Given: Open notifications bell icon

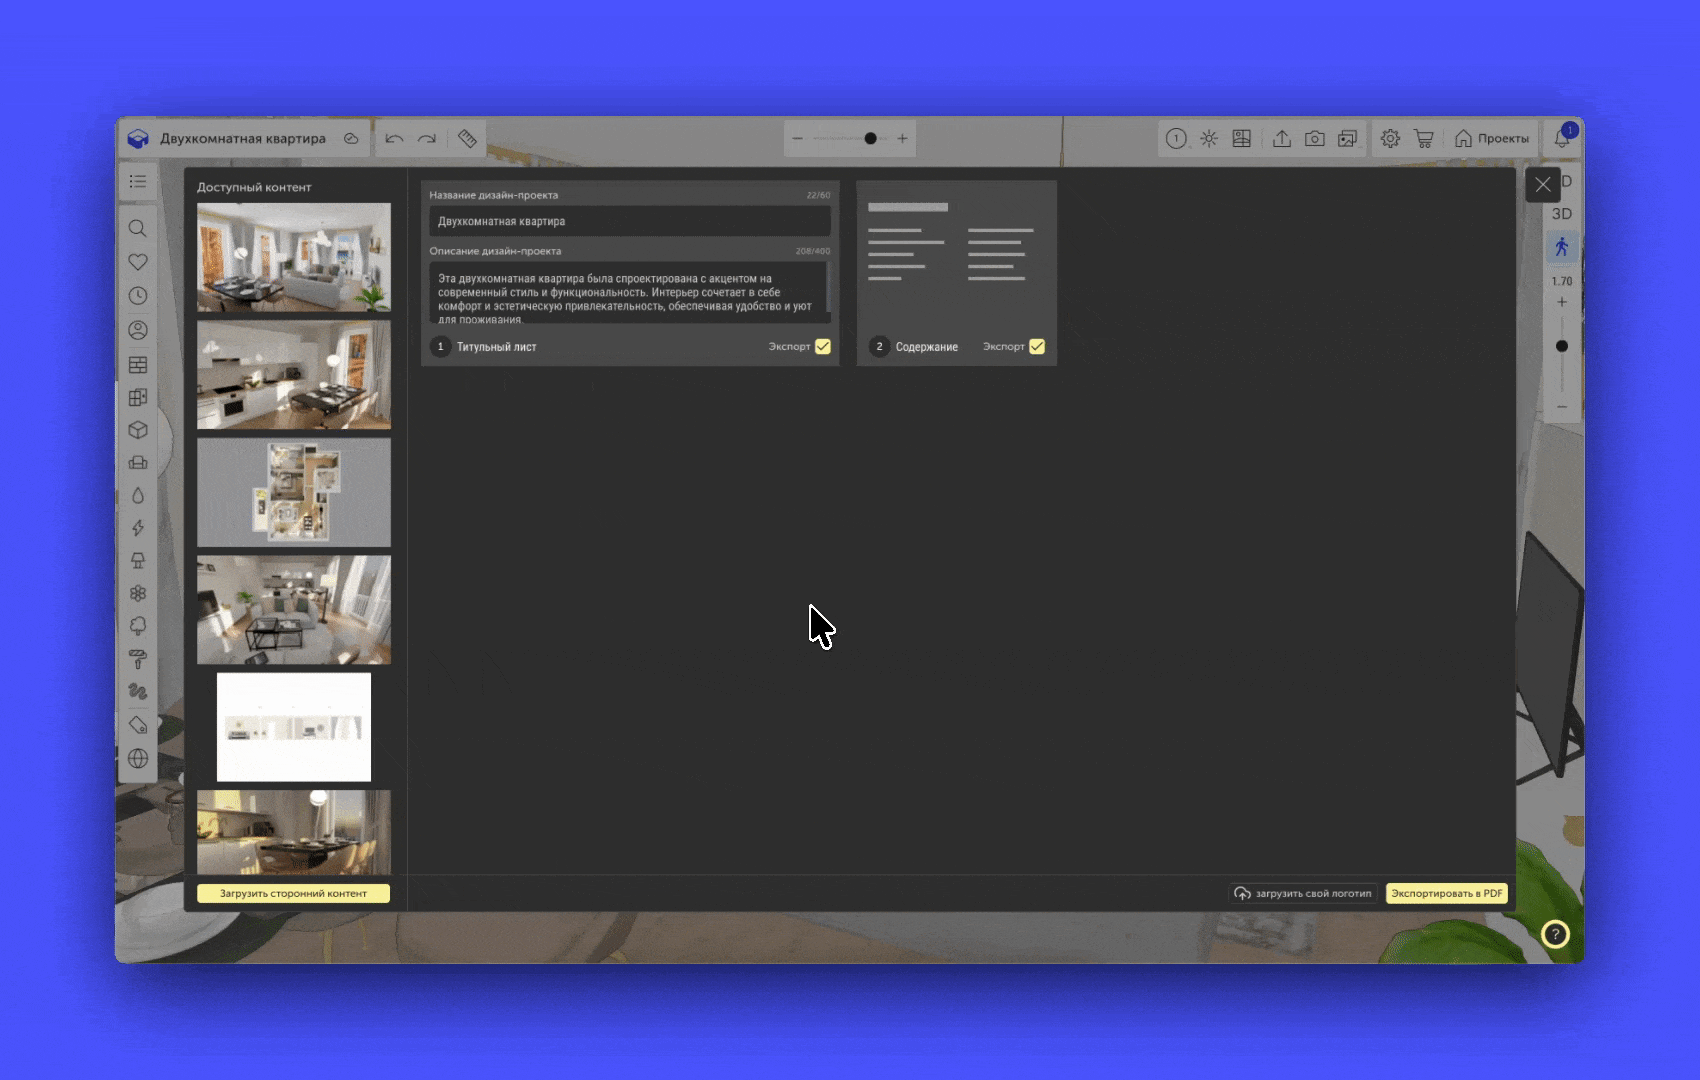Looking at the screenshot, I should coord(1561,139).
